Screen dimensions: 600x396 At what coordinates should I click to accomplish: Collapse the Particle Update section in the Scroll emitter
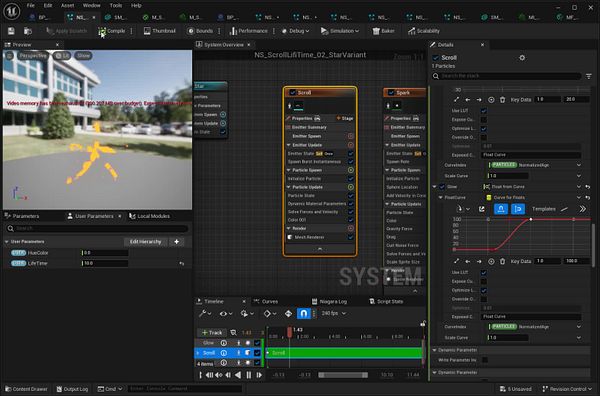click(289, 187)
